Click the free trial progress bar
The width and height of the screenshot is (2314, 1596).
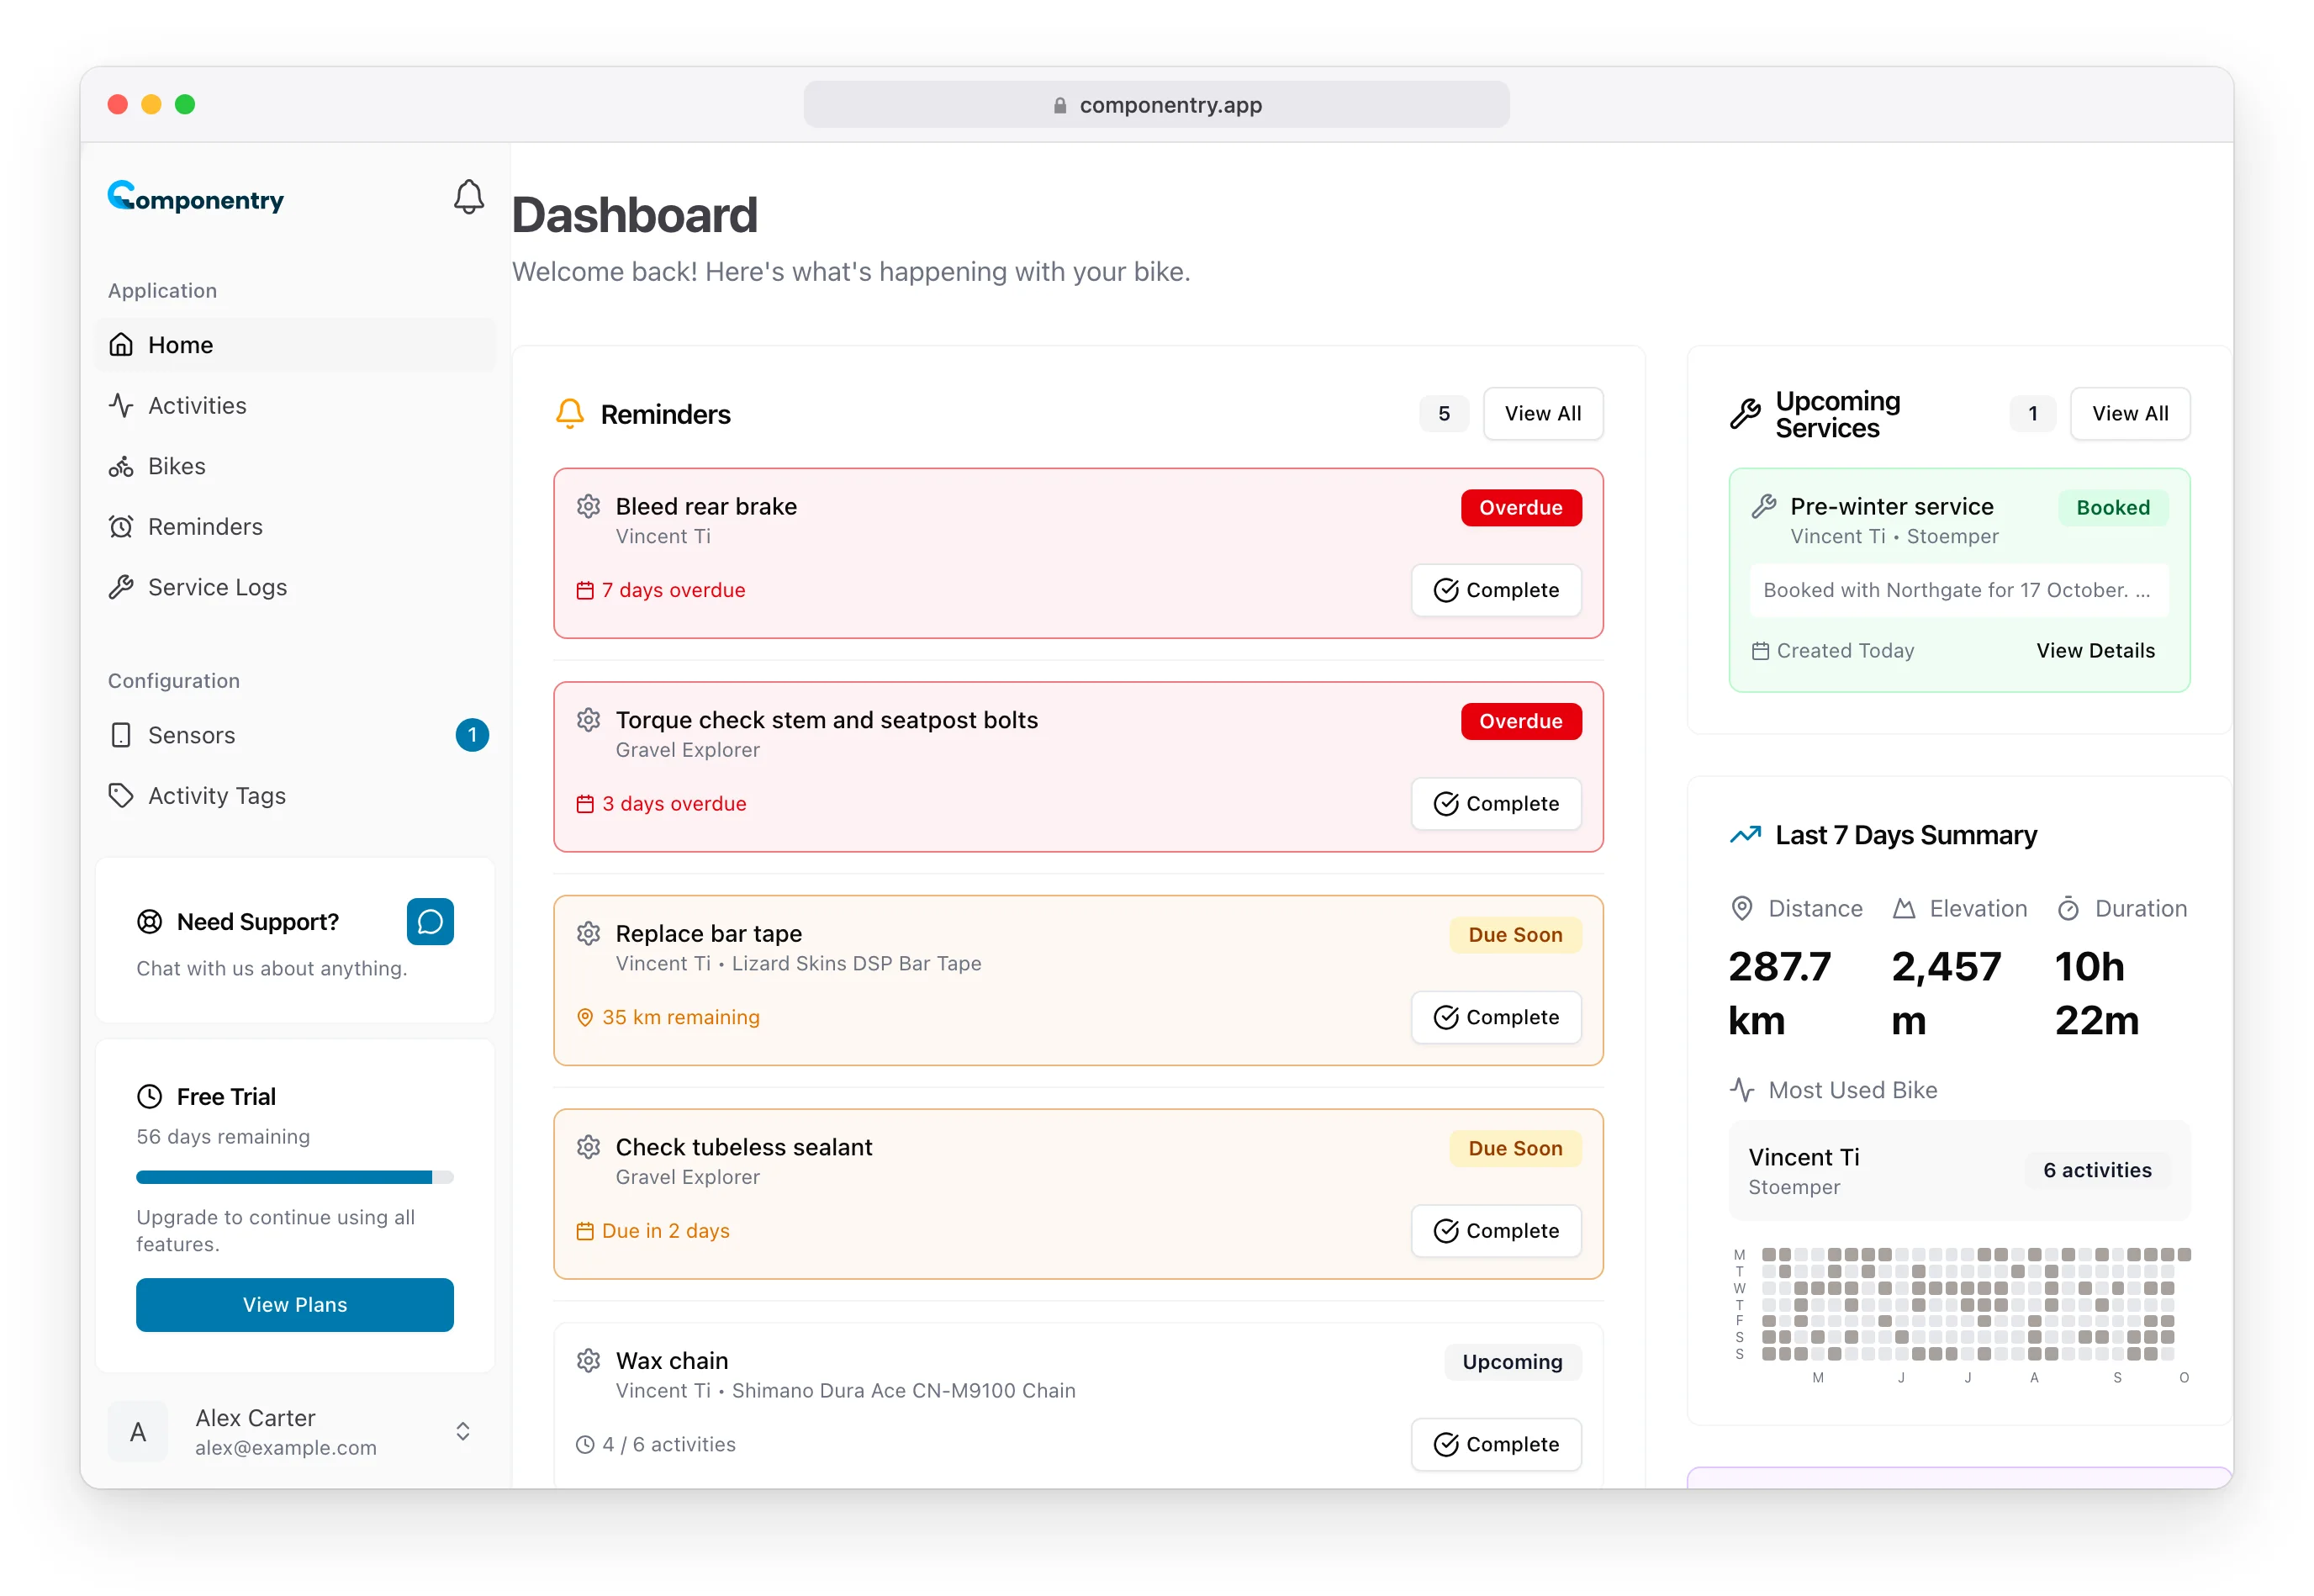click(x=295, y=1177)
